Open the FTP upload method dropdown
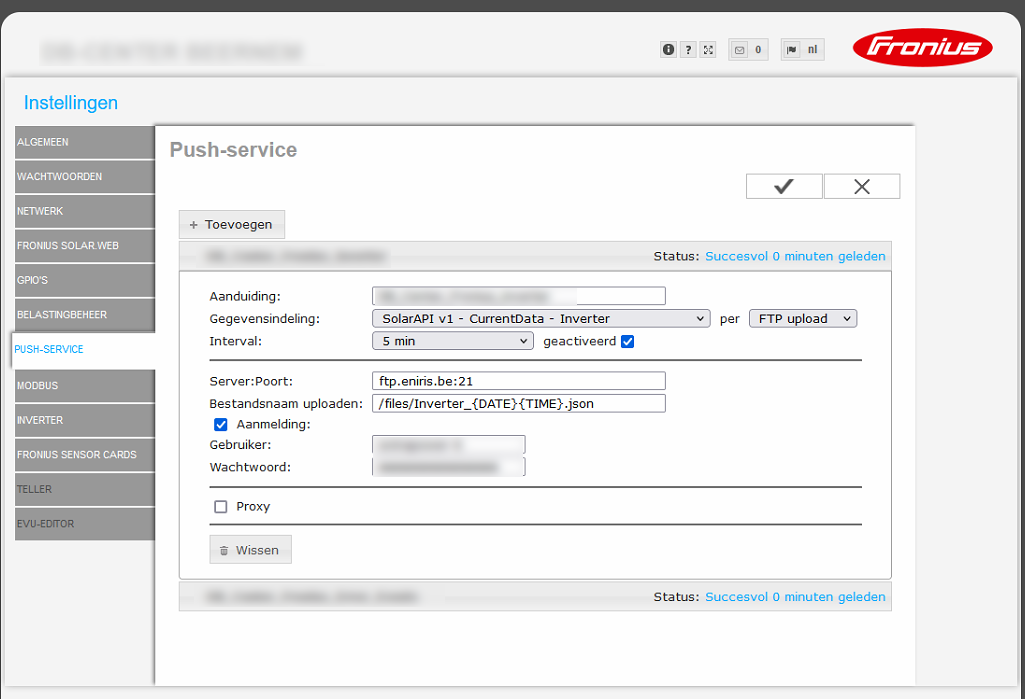Viewport: 1025px width, 699px height. click(x=802, y=319)
